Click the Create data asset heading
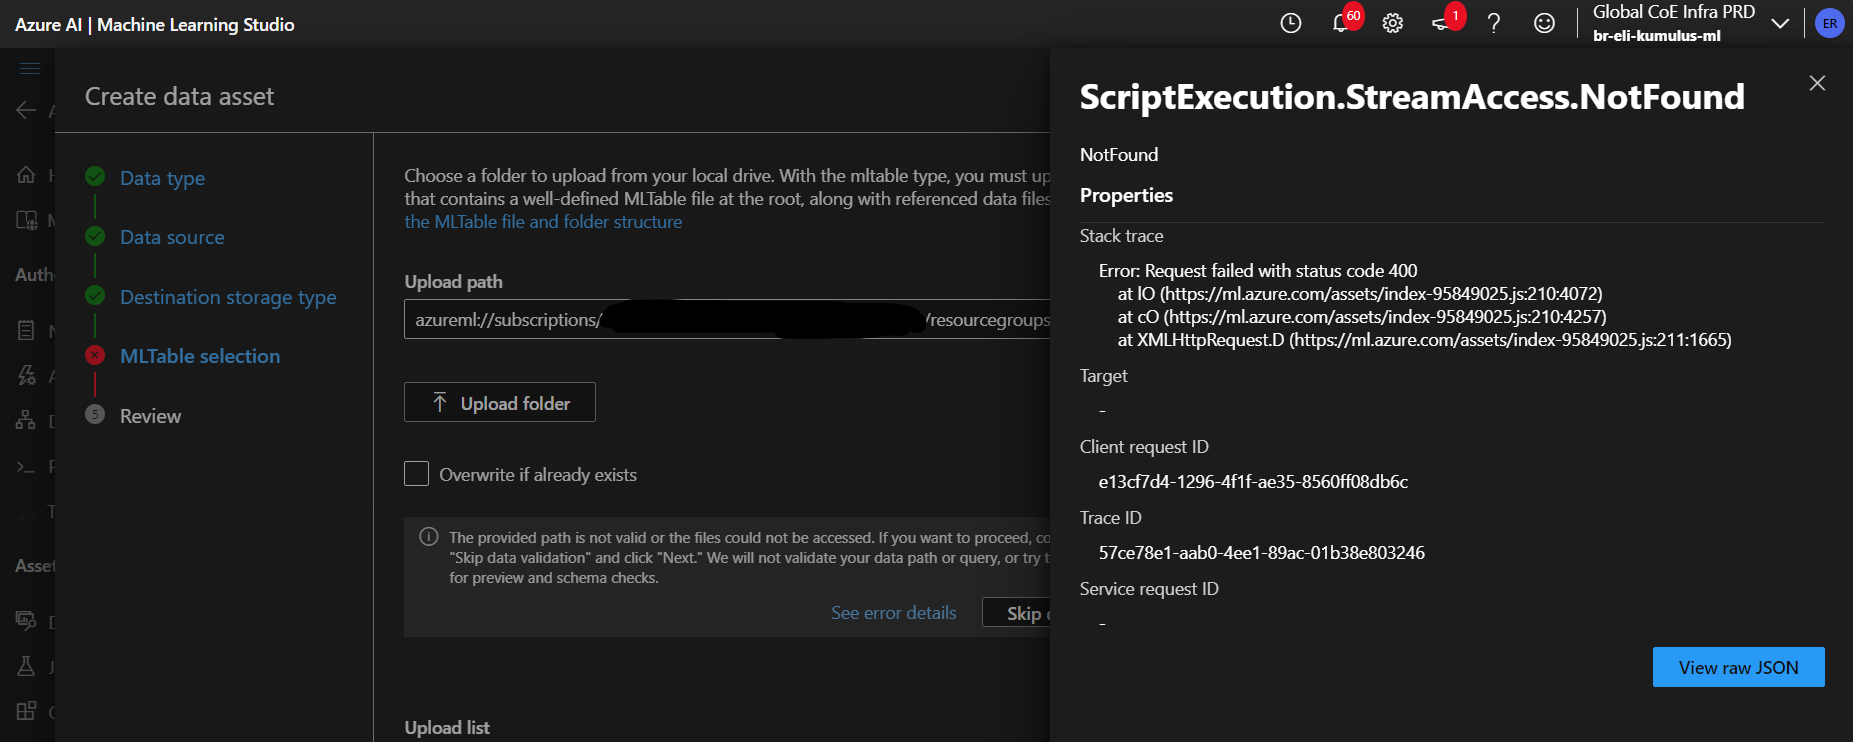The image size is (1853, 742). point(179,97)
